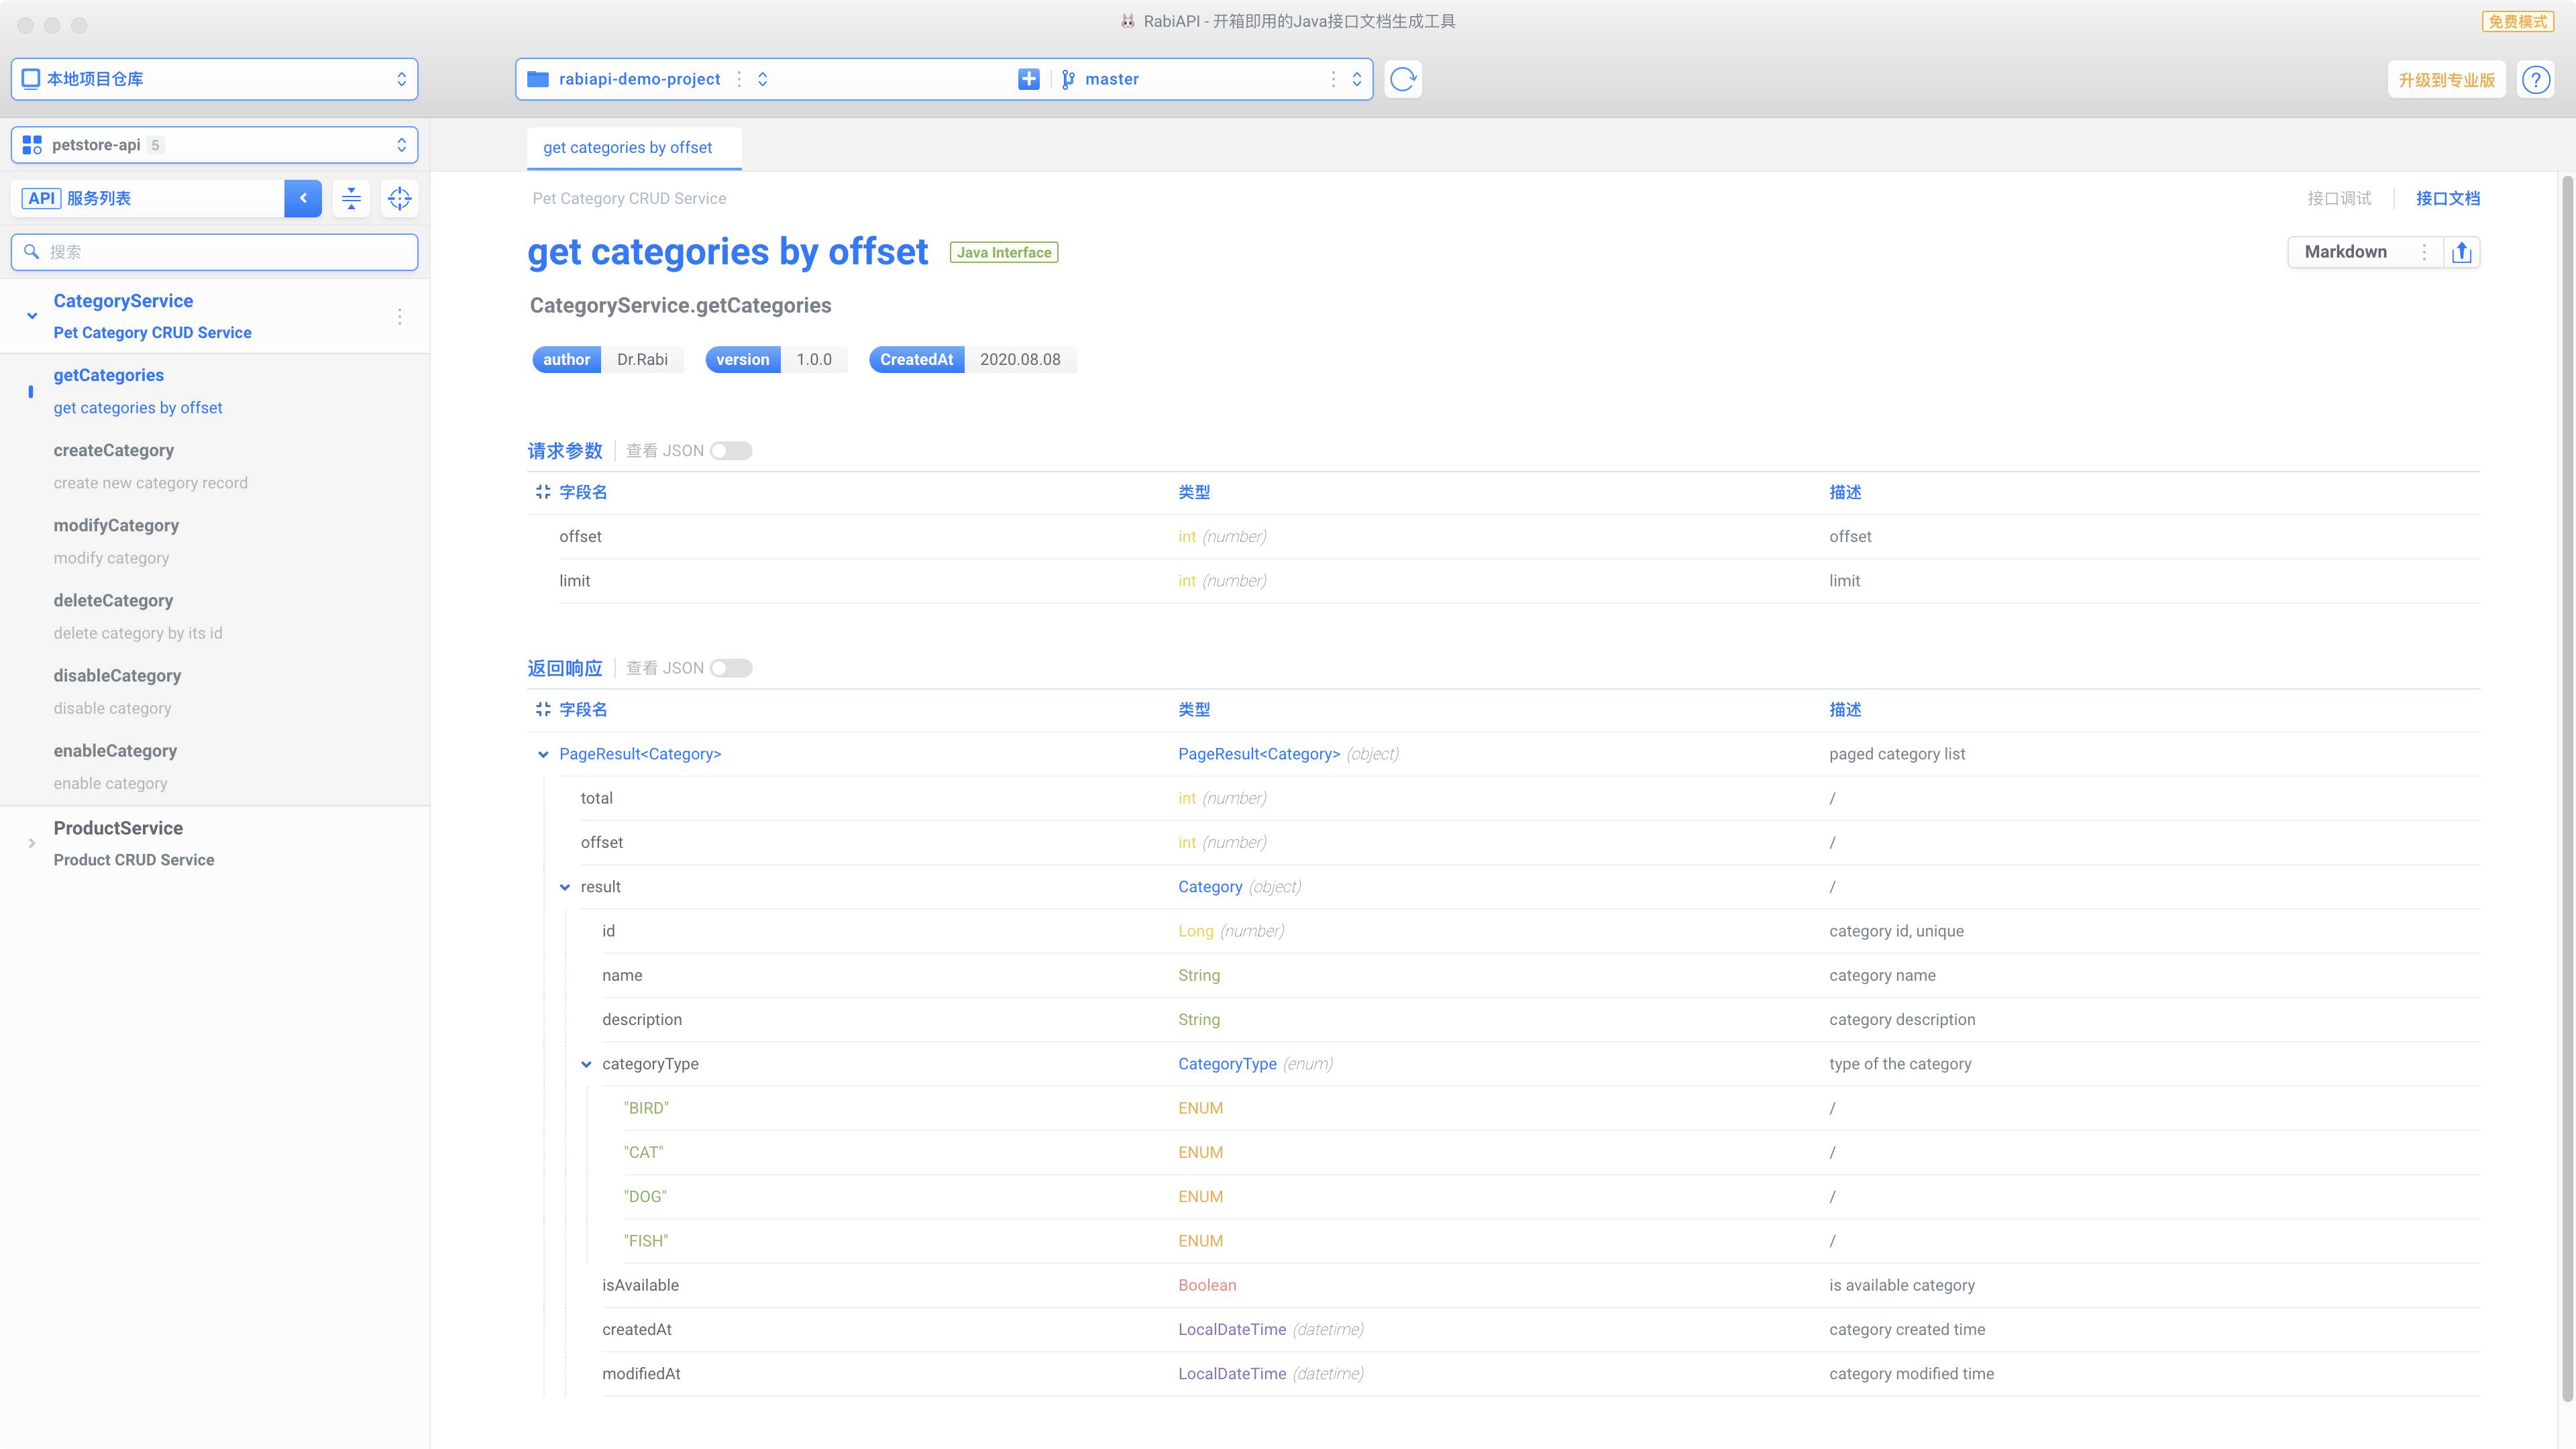Click the help question mark icon

pyautogui.click(x=2535, y=80)
